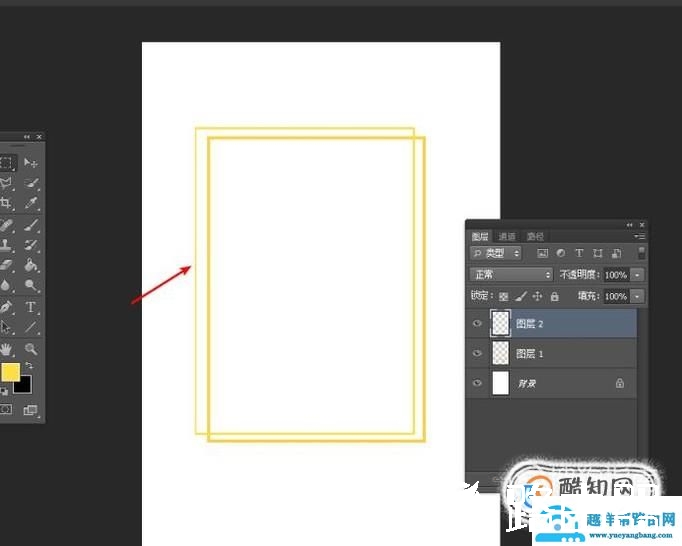
Task: Select the Eyedropper tool
Action: click(31, 203)
